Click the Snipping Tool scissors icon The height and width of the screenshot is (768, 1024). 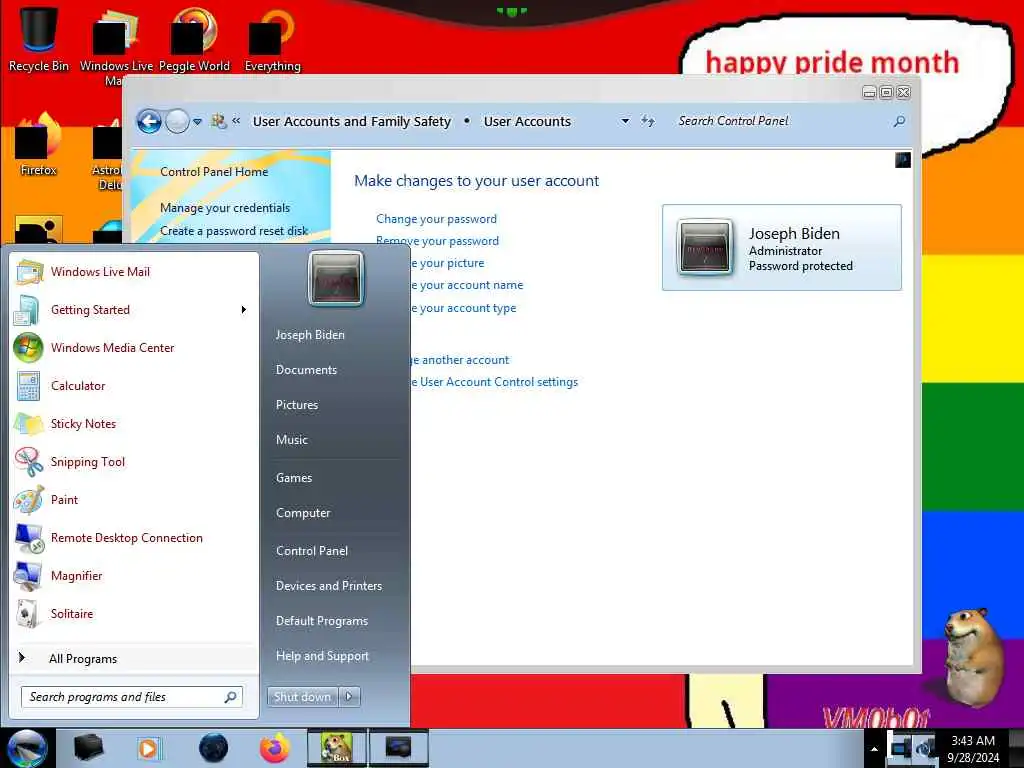tap(29, 462)
